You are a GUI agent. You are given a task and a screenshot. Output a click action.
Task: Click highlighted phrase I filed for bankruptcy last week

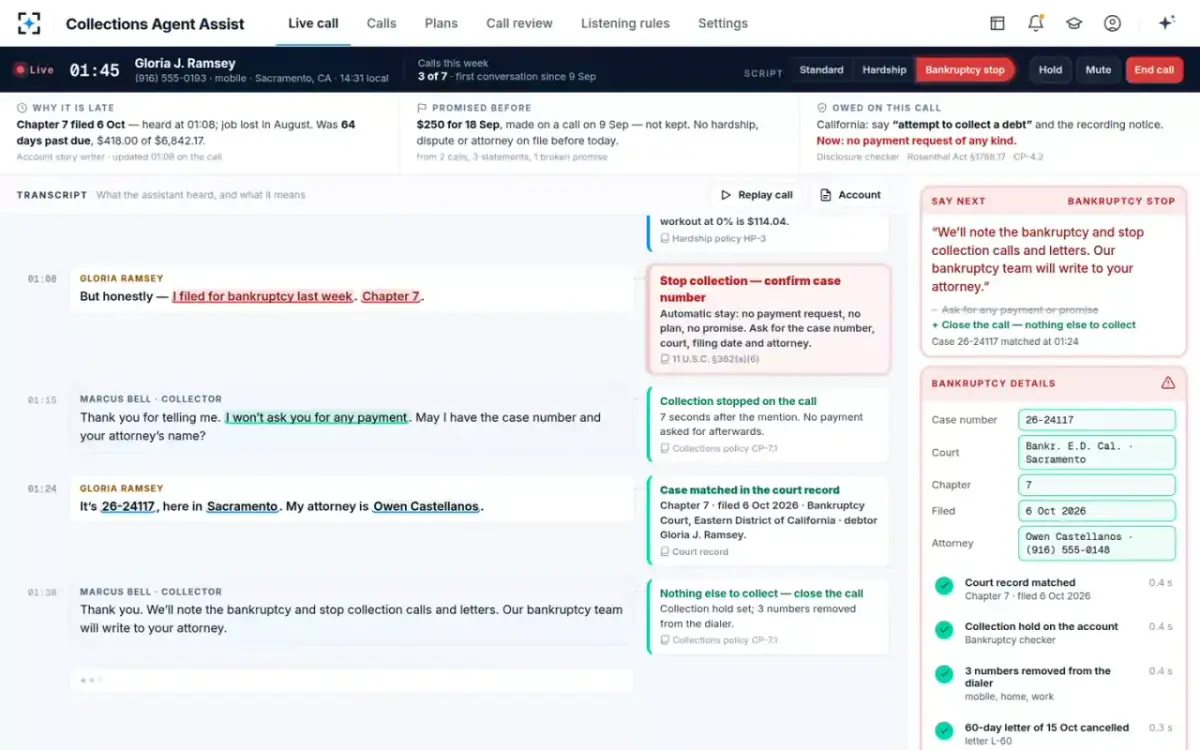263,297
